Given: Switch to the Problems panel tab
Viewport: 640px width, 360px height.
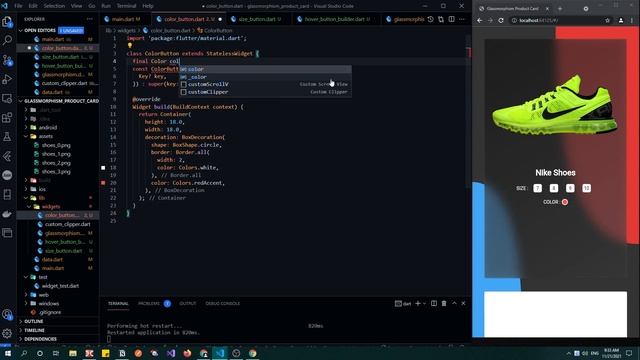Looking at the screenshot, I should (149, 304).
